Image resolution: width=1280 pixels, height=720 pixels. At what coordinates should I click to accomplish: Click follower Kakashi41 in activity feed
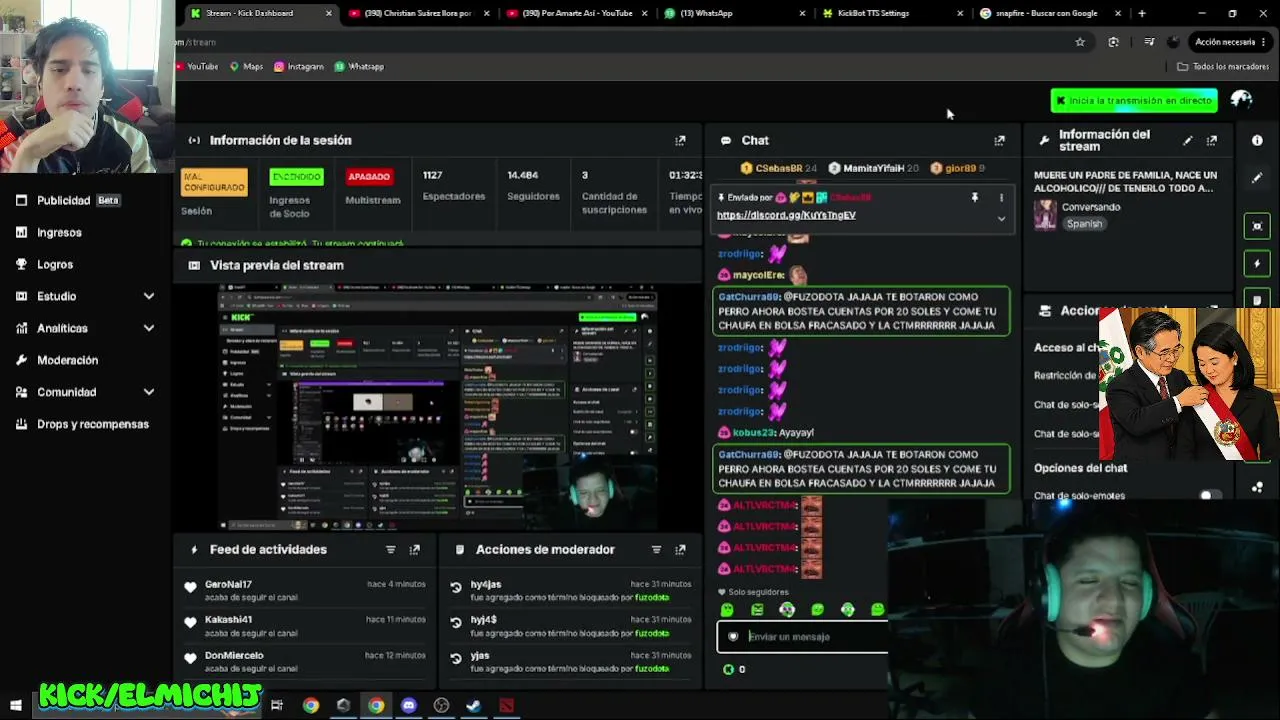[228, 619]
